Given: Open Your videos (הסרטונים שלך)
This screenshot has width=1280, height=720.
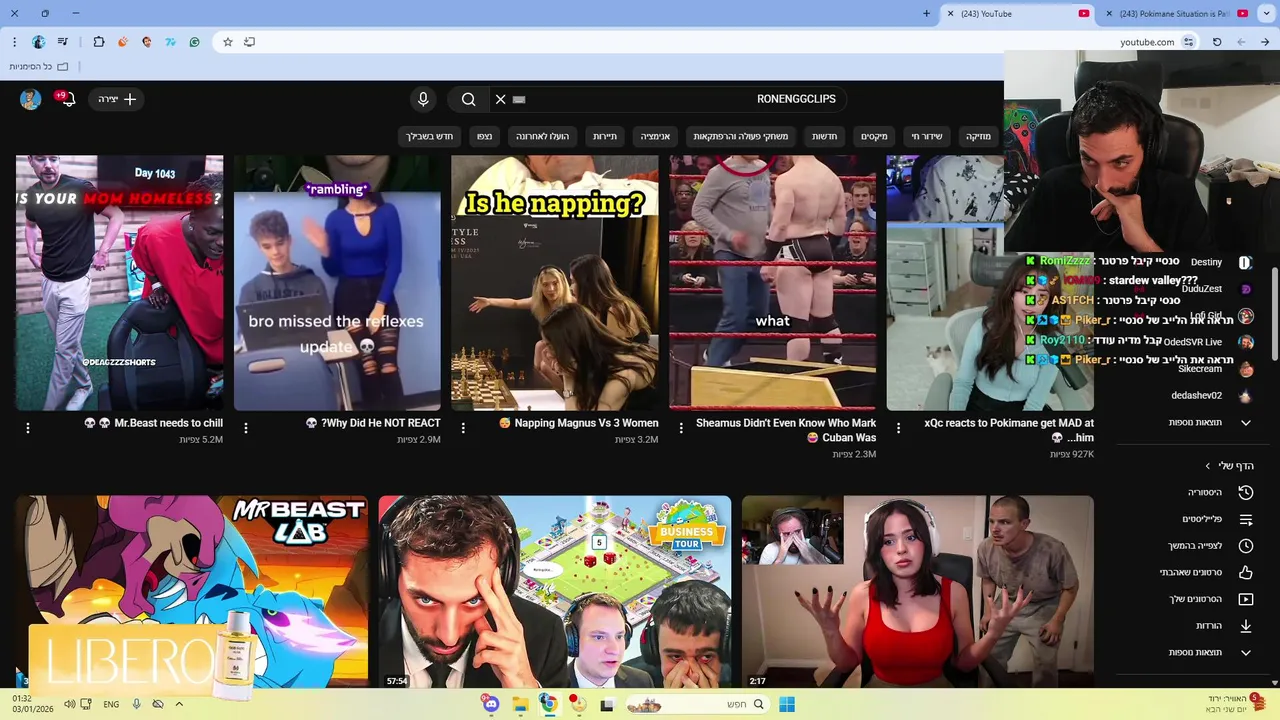Looking at the screenshot, I should point(1210,599).
